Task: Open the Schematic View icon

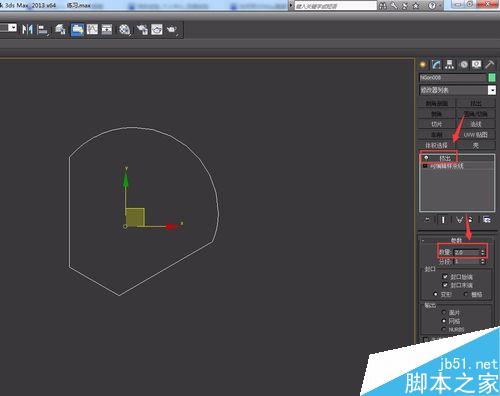Action: (x=107, y=30)
